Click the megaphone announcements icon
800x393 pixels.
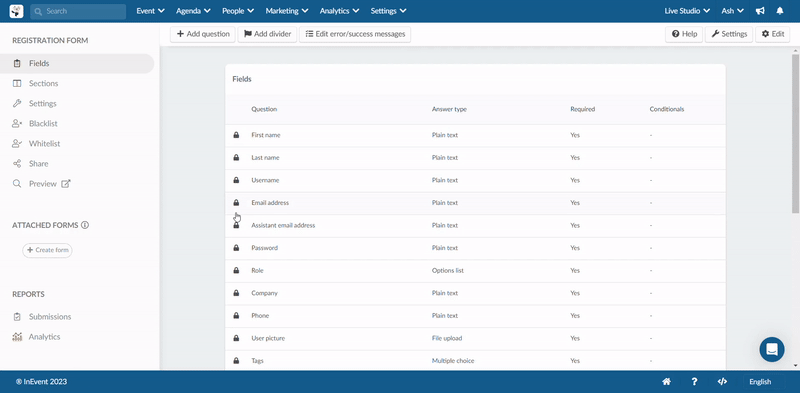click(760, 11)
